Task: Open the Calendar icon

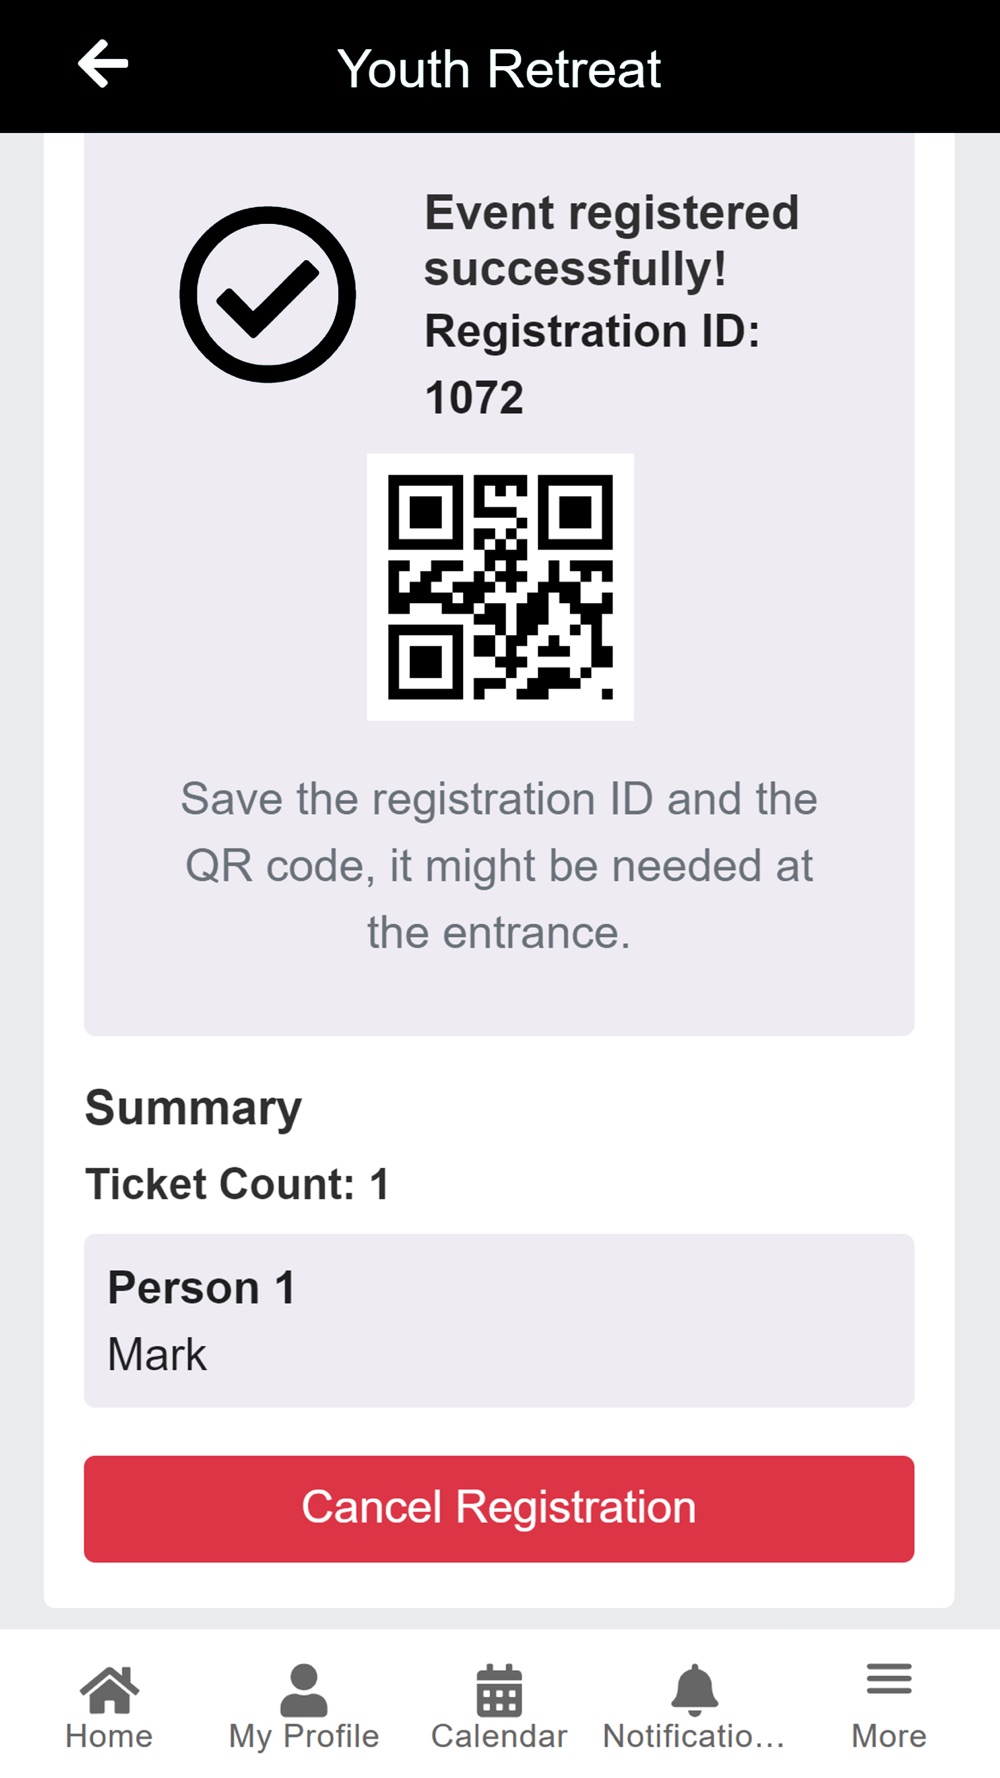Action: point(499,1690)
